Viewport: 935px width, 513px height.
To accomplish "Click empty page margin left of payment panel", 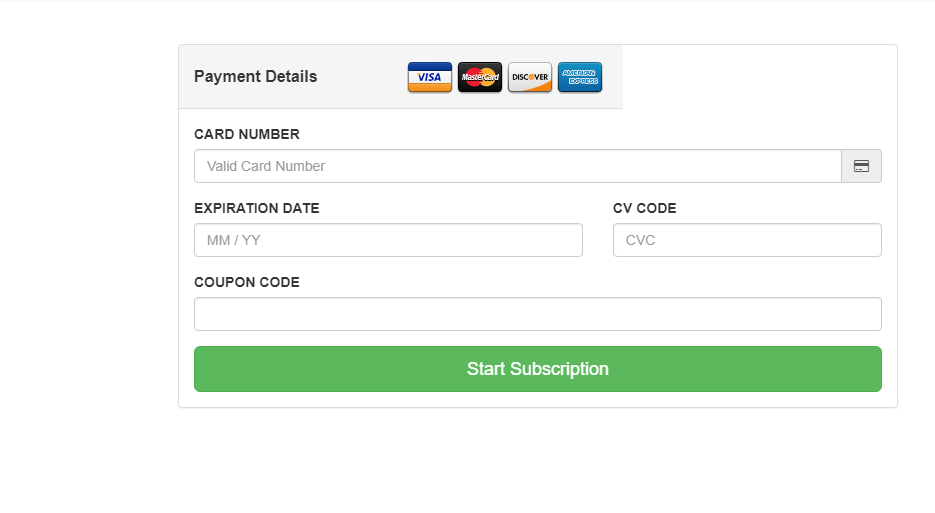I will tap(88, 225).
